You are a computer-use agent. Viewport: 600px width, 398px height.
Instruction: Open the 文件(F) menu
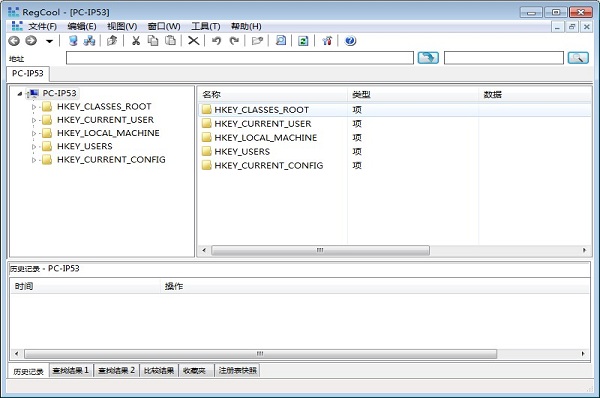pyautogui.click(x=42, y=26)
